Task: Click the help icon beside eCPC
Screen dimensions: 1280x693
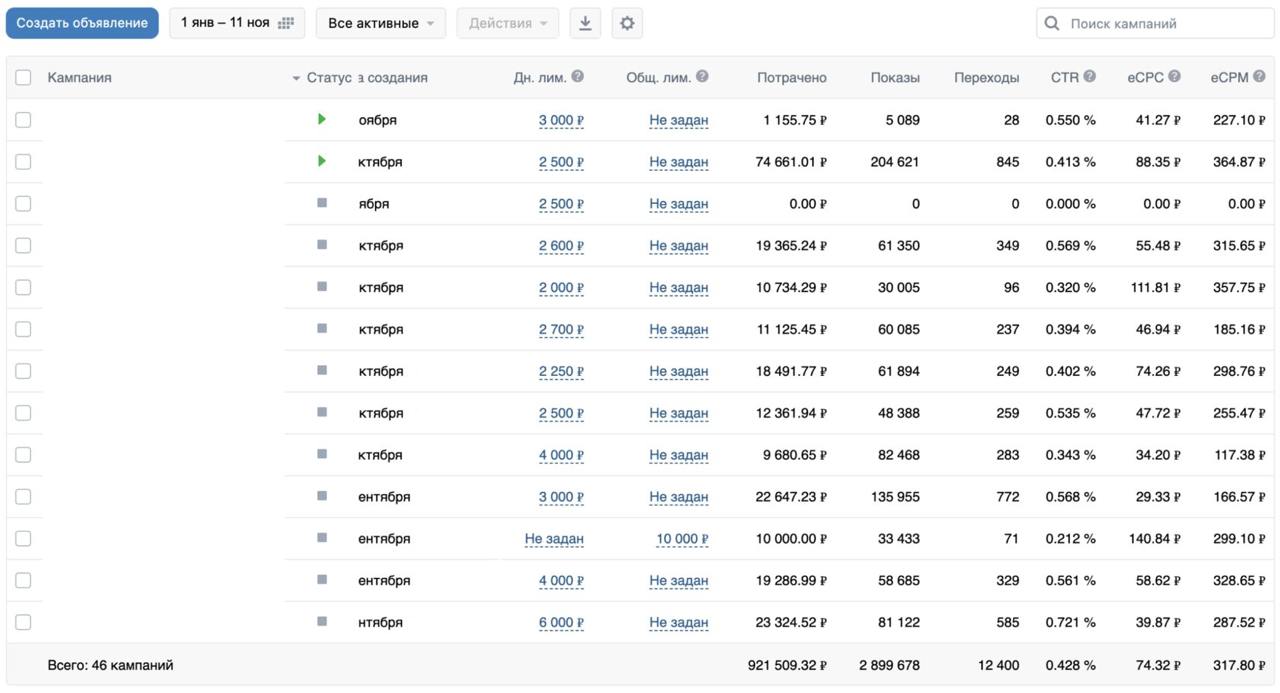Action: (x=1174, y=77)
